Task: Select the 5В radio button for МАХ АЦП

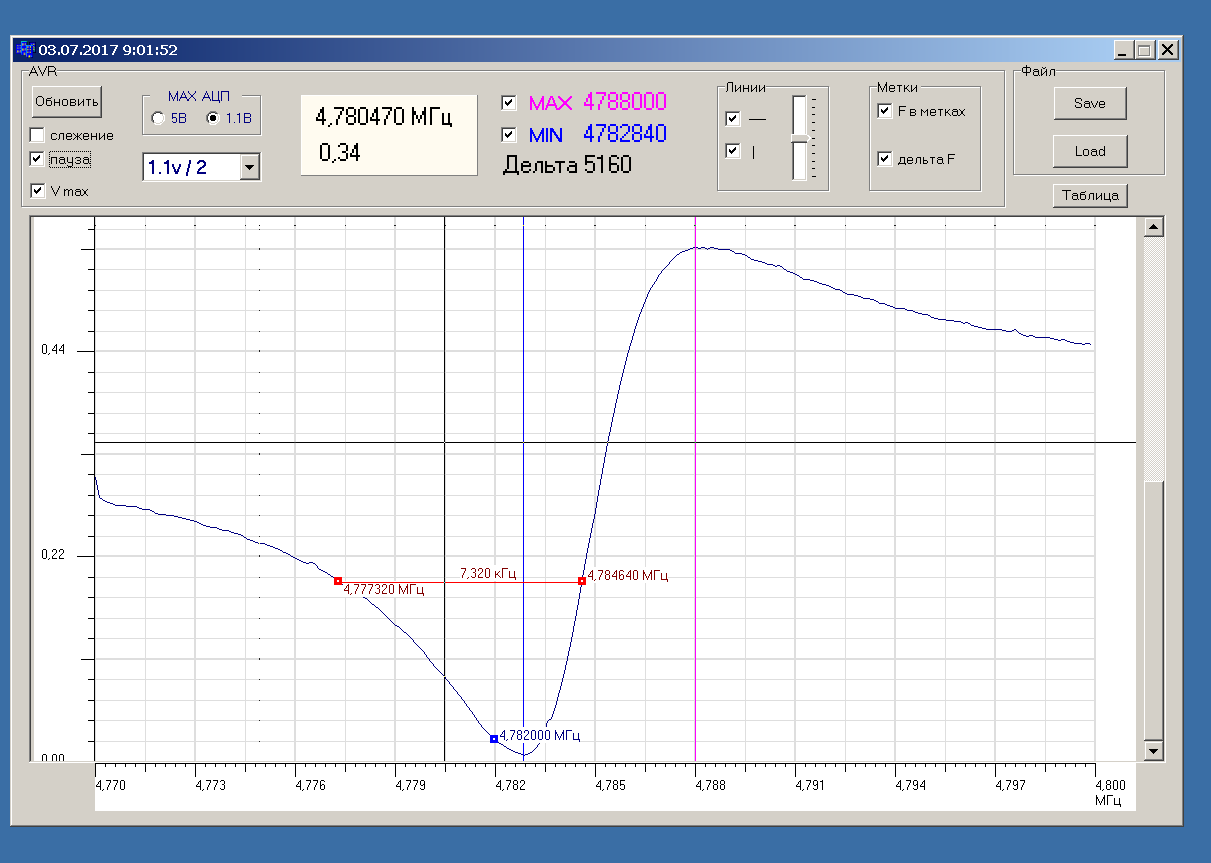Action: [158, 118]
